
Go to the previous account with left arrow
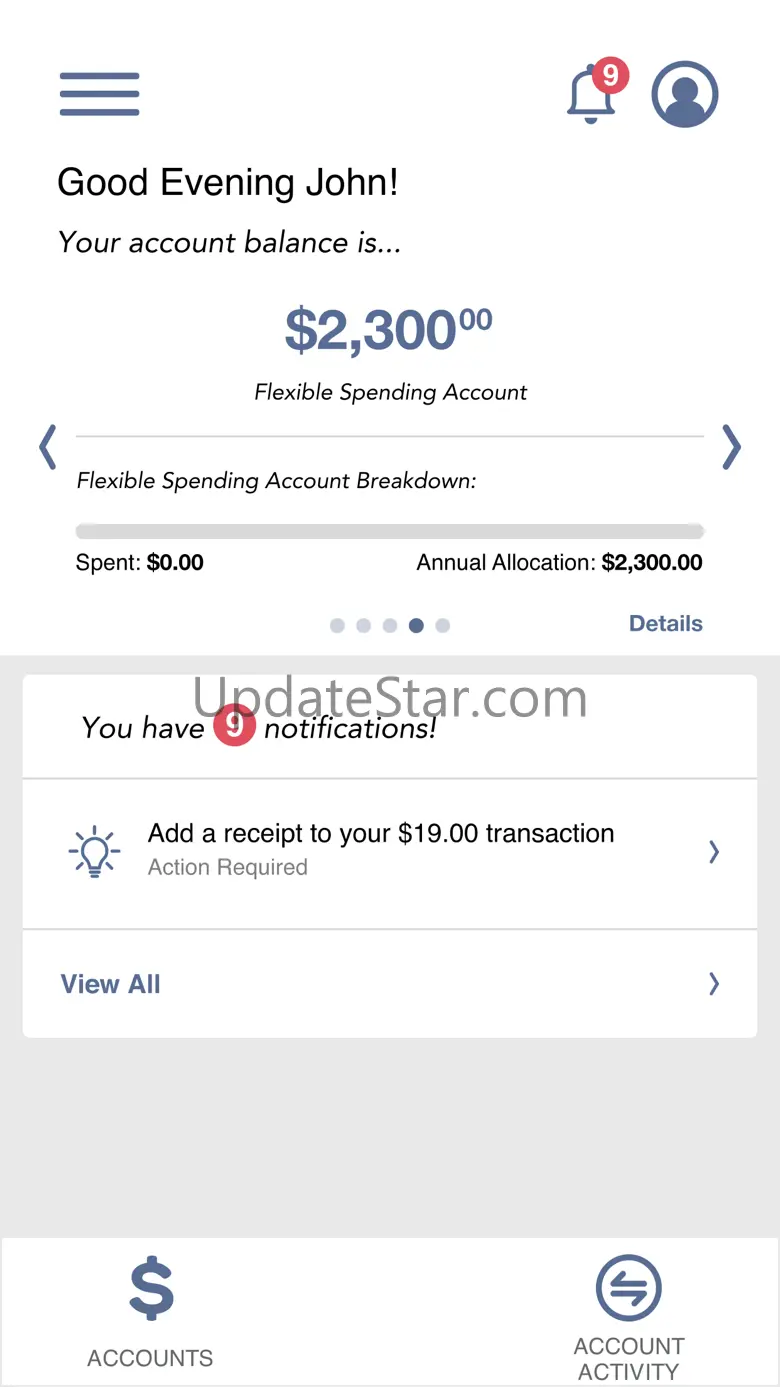click(48, 447)
